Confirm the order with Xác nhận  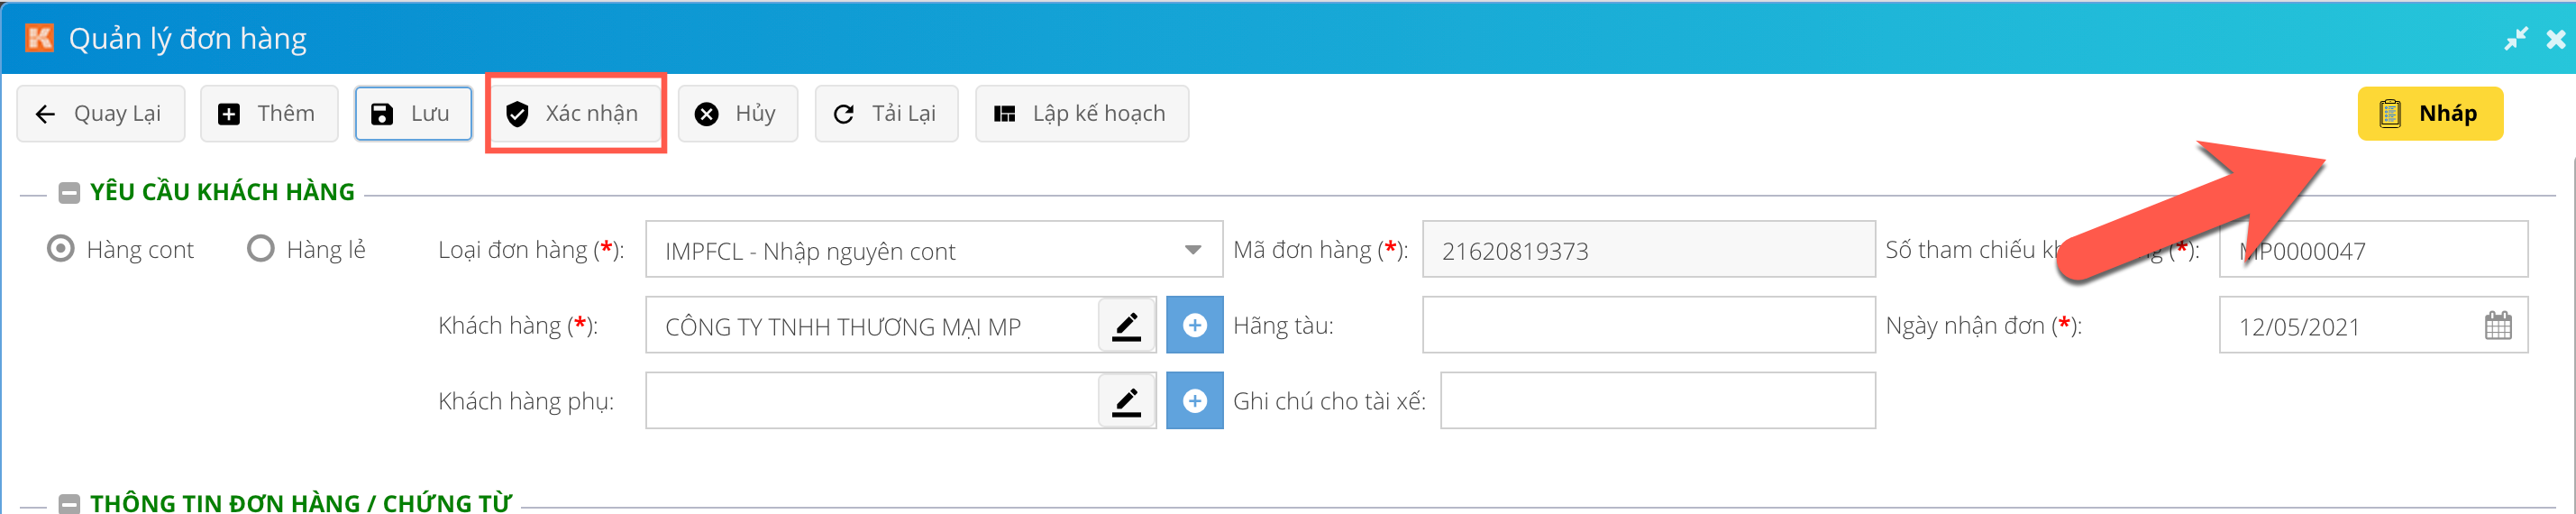575,114
